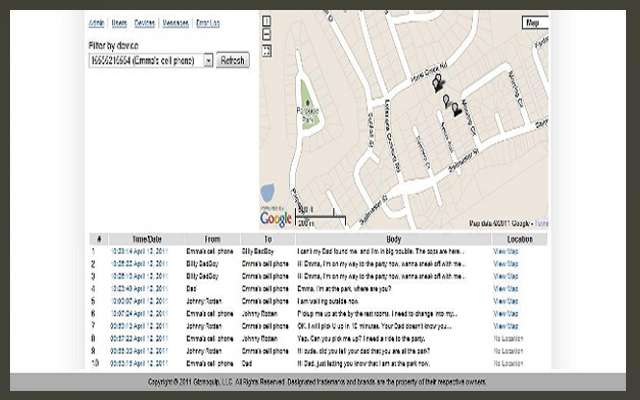
Task: Open the Devices menu link
Action: pos(146,20)
